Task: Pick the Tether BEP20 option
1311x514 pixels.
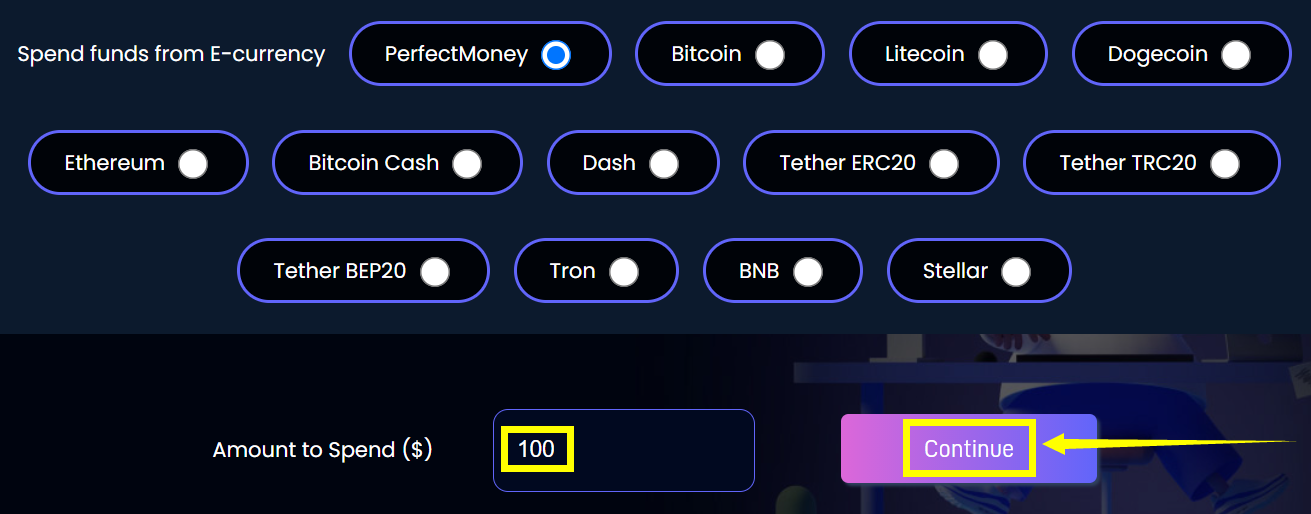Action: click(435, 271)
